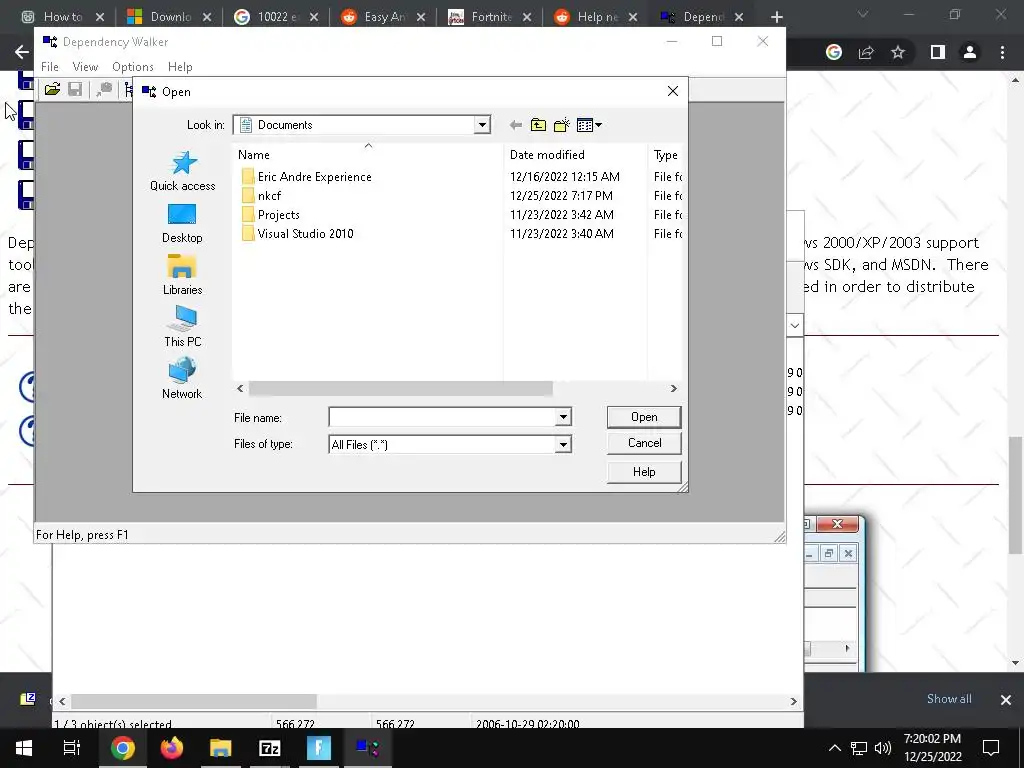The height and width of the screenshot is (768, 1024).
Task: Click the Save toolbar icon in Dependency Walker
Action: 75,89
